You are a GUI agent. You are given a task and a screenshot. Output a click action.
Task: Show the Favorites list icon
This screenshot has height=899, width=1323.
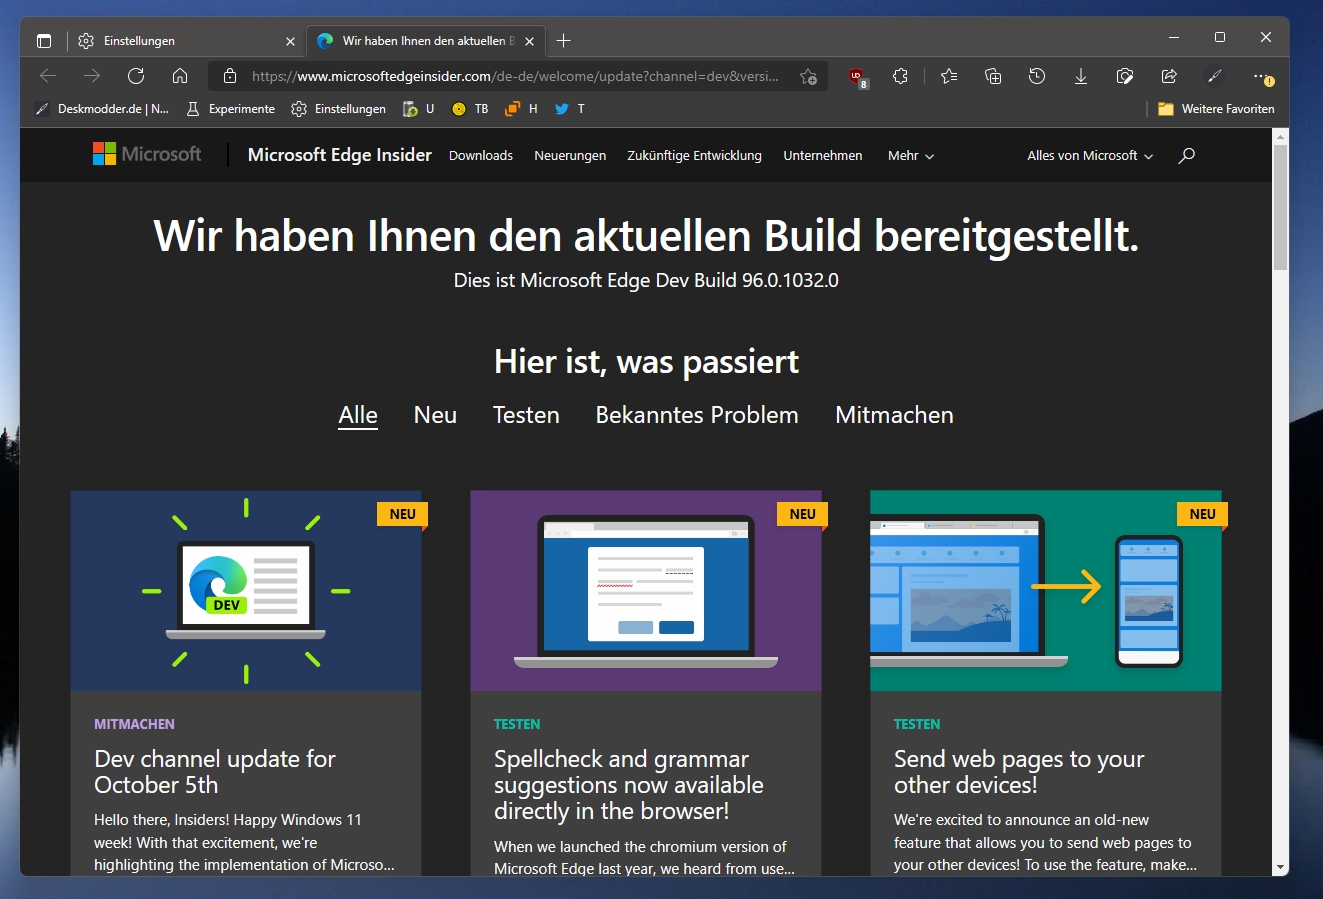pyautogui.click(x=949, y=76)
